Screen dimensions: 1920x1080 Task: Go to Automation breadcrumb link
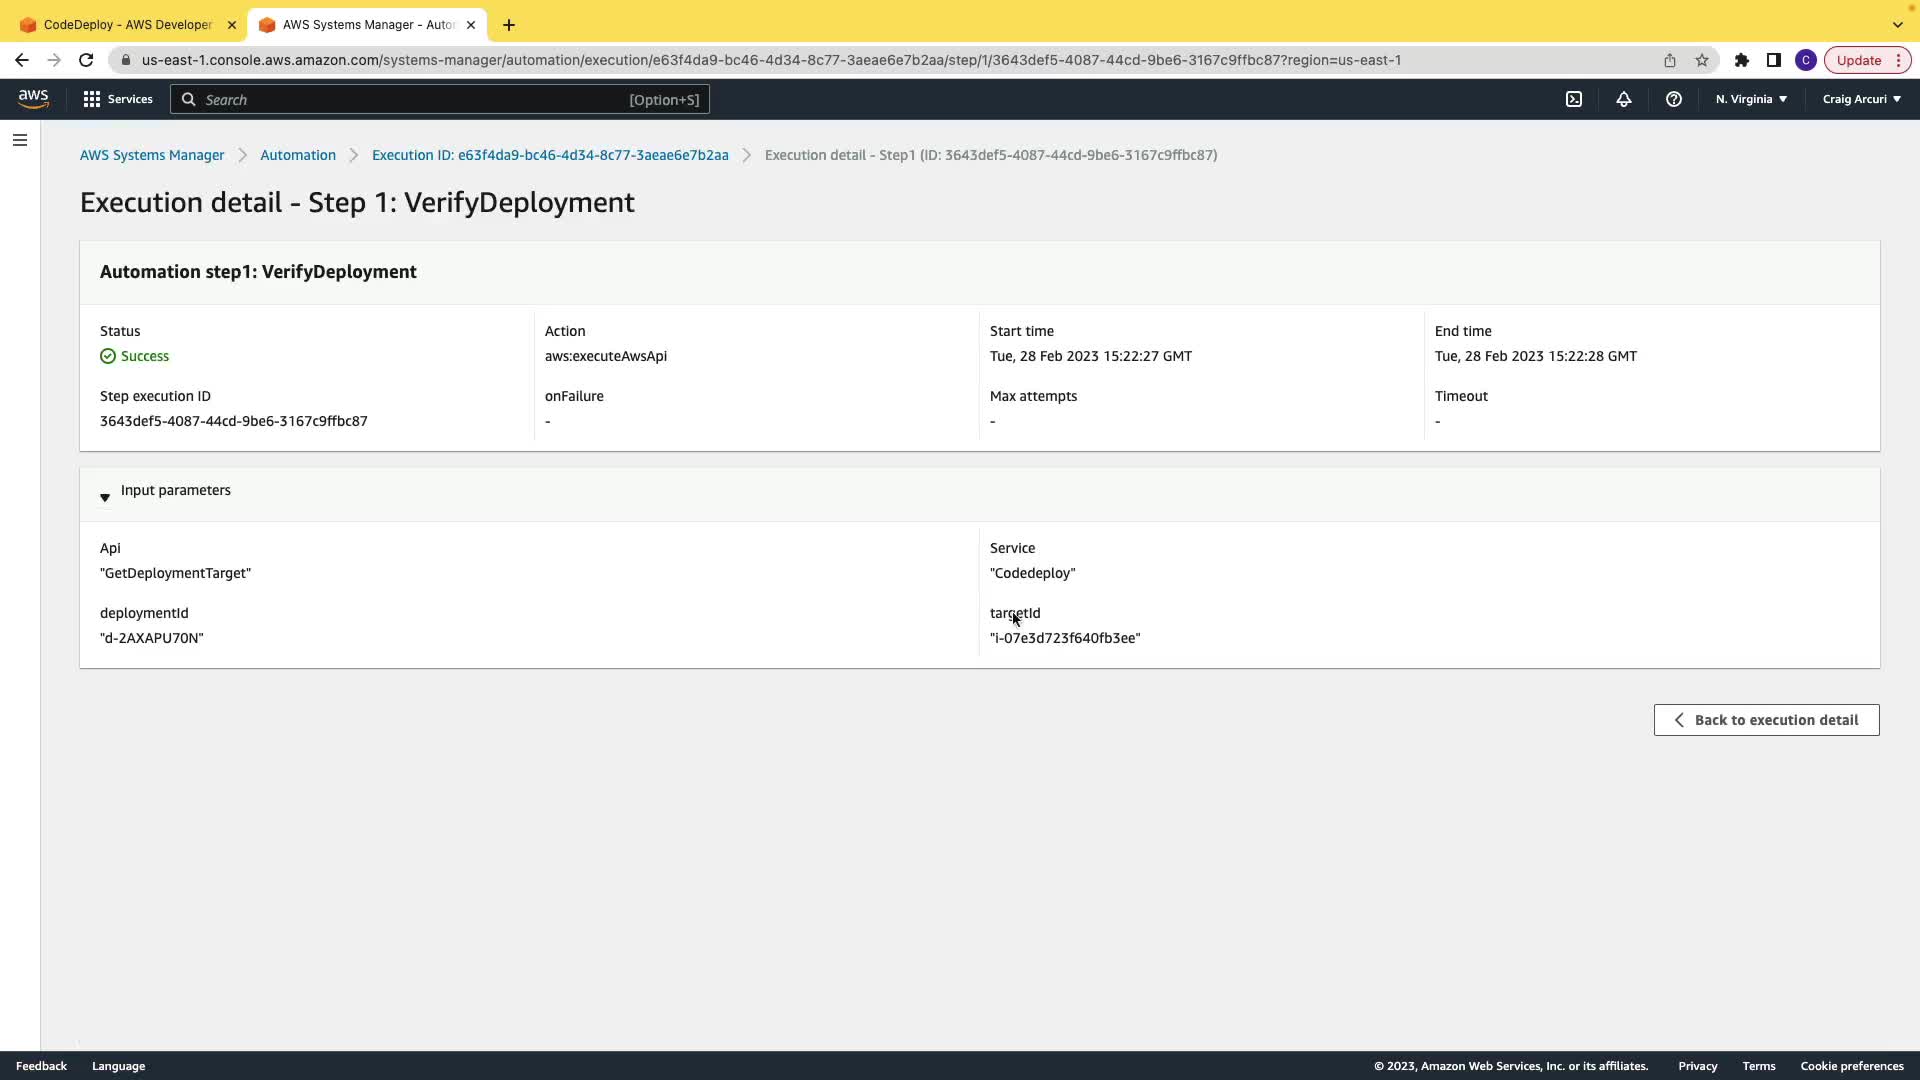[x=298, y=155]
